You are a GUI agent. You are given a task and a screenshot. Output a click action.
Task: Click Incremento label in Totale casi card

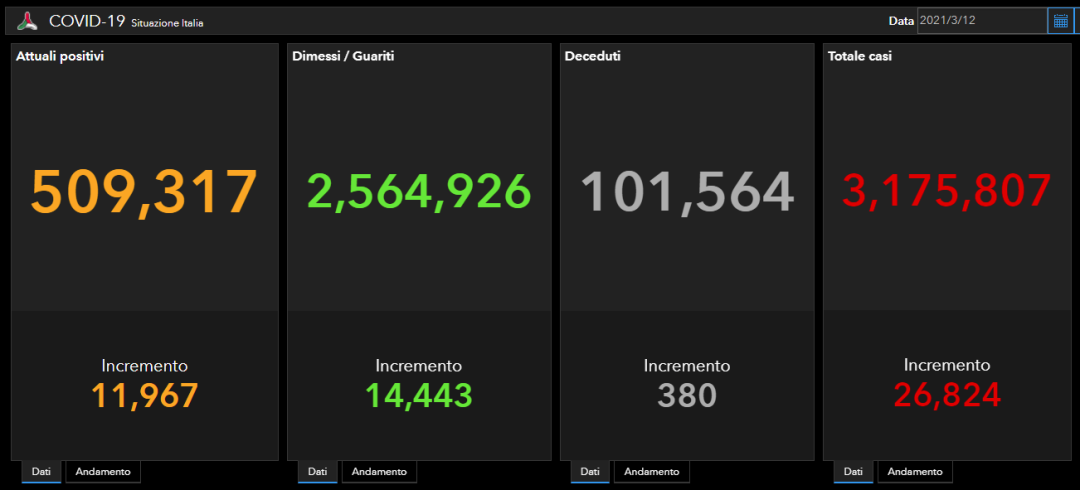tap(947, 365)
